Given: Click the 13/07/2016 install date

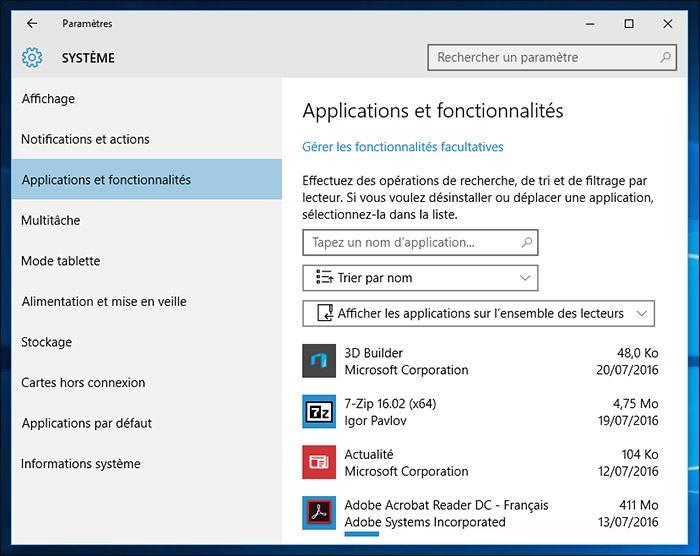Looking at the screenshot, I should pyautogui.click(x=628, y=522).
